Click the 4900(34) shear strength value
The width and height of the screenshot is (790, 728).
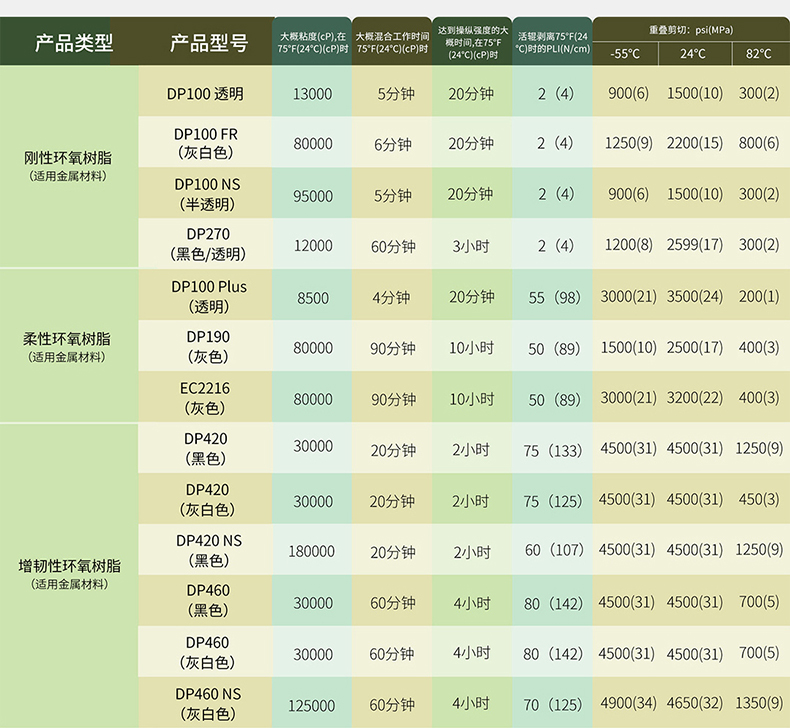point(627,704)
